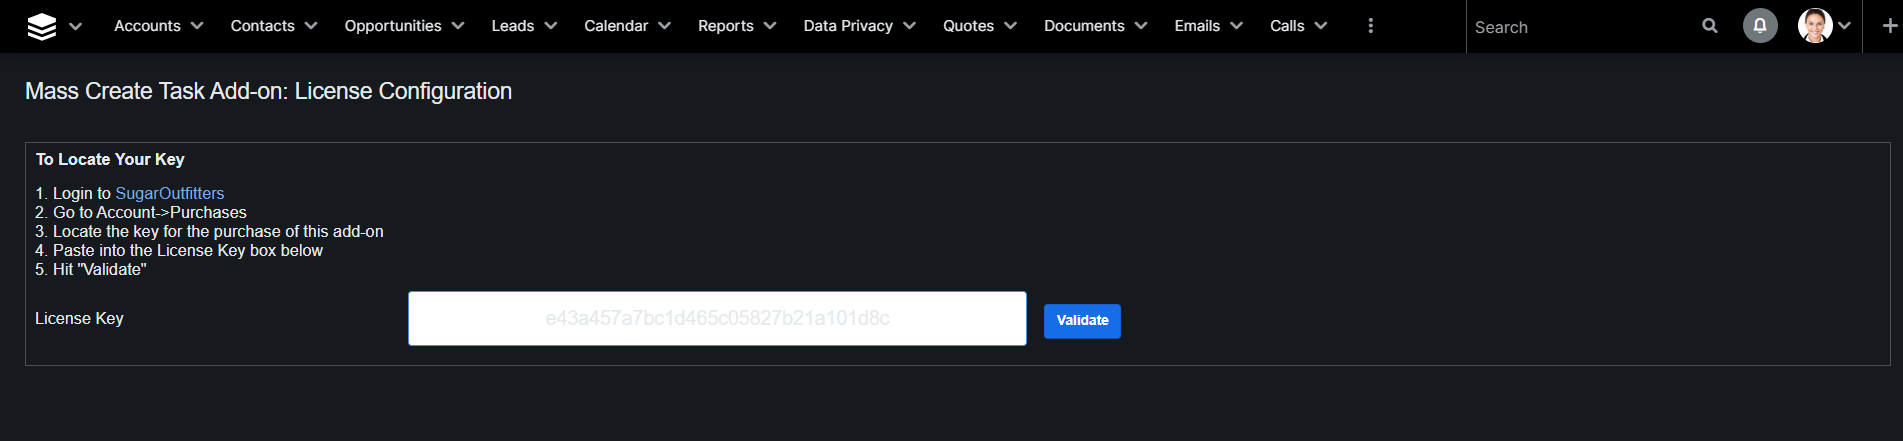Open the notifications bell icon
Viewport: 1903px width, 441px height.
pos(1760,26)
